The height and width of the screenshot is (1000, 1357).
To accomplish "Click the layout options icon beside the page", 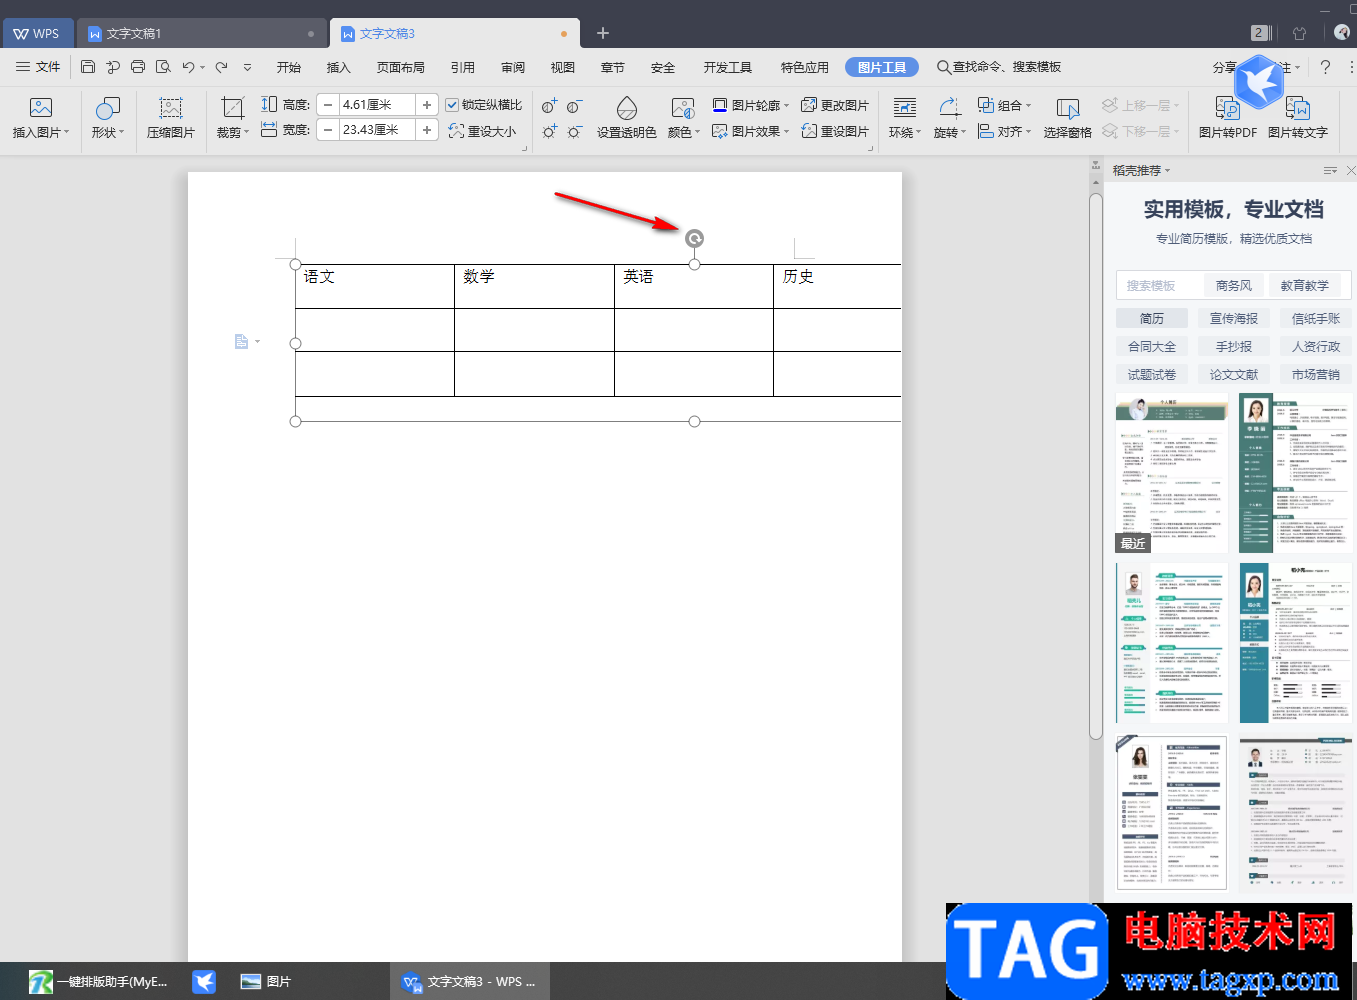I will pos(242,342).
